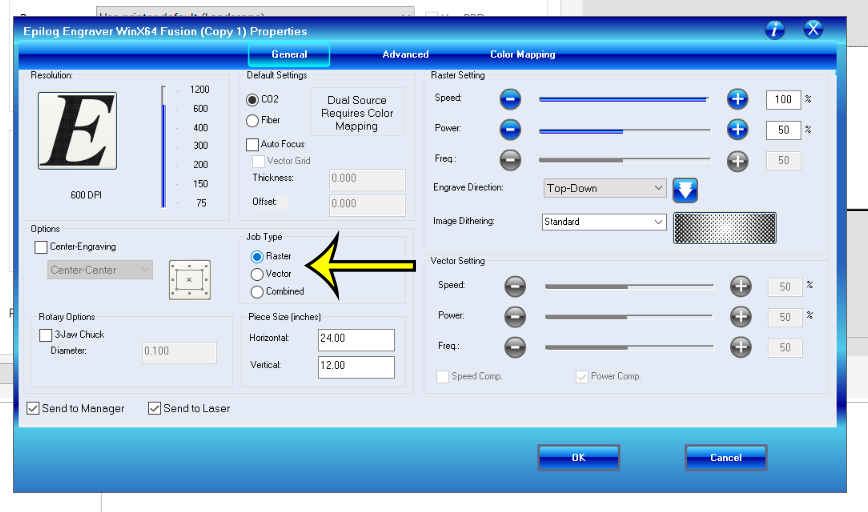Click the center-engraving position icon
868x512 pixels.
pyautogui.click(x=190, y=280)
